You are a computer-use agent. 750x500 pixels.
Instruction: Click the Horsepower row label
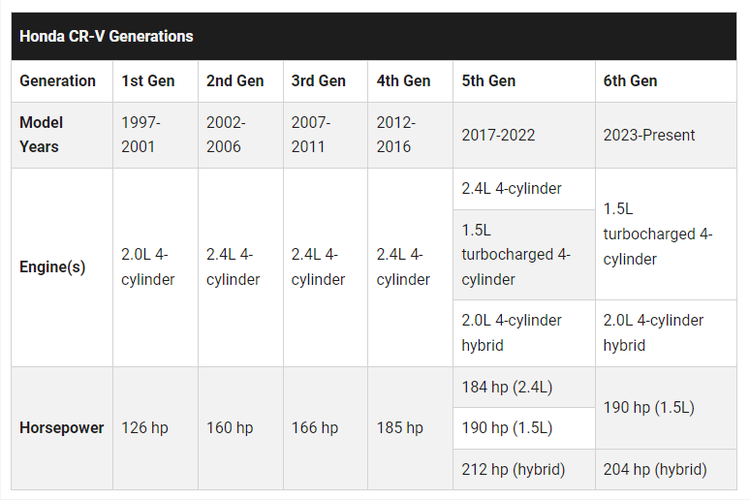click(62, 428)
